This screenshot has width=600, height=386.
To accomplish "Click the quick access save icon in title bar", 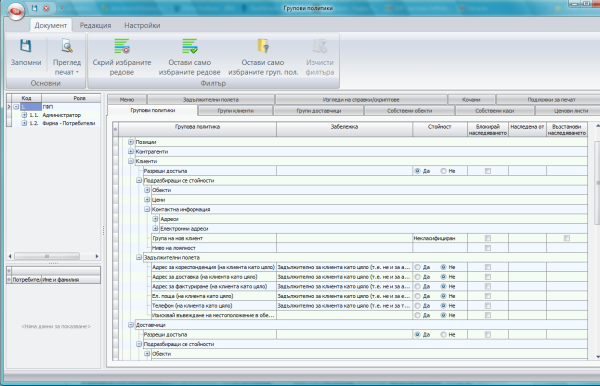I will (34, 8).
